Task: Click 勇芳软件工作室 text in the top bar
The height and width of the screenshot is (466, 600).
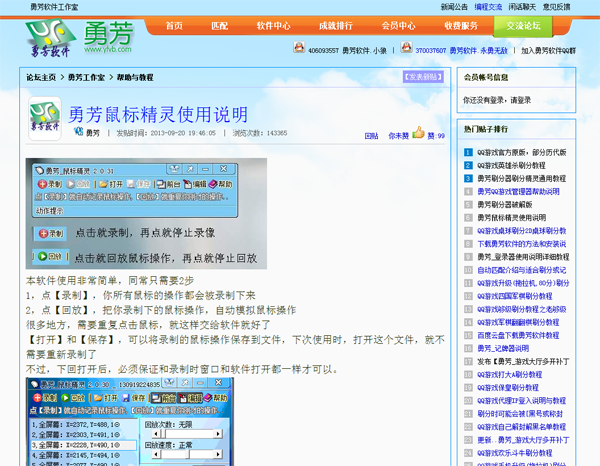Action: click(x=54, y=7)
